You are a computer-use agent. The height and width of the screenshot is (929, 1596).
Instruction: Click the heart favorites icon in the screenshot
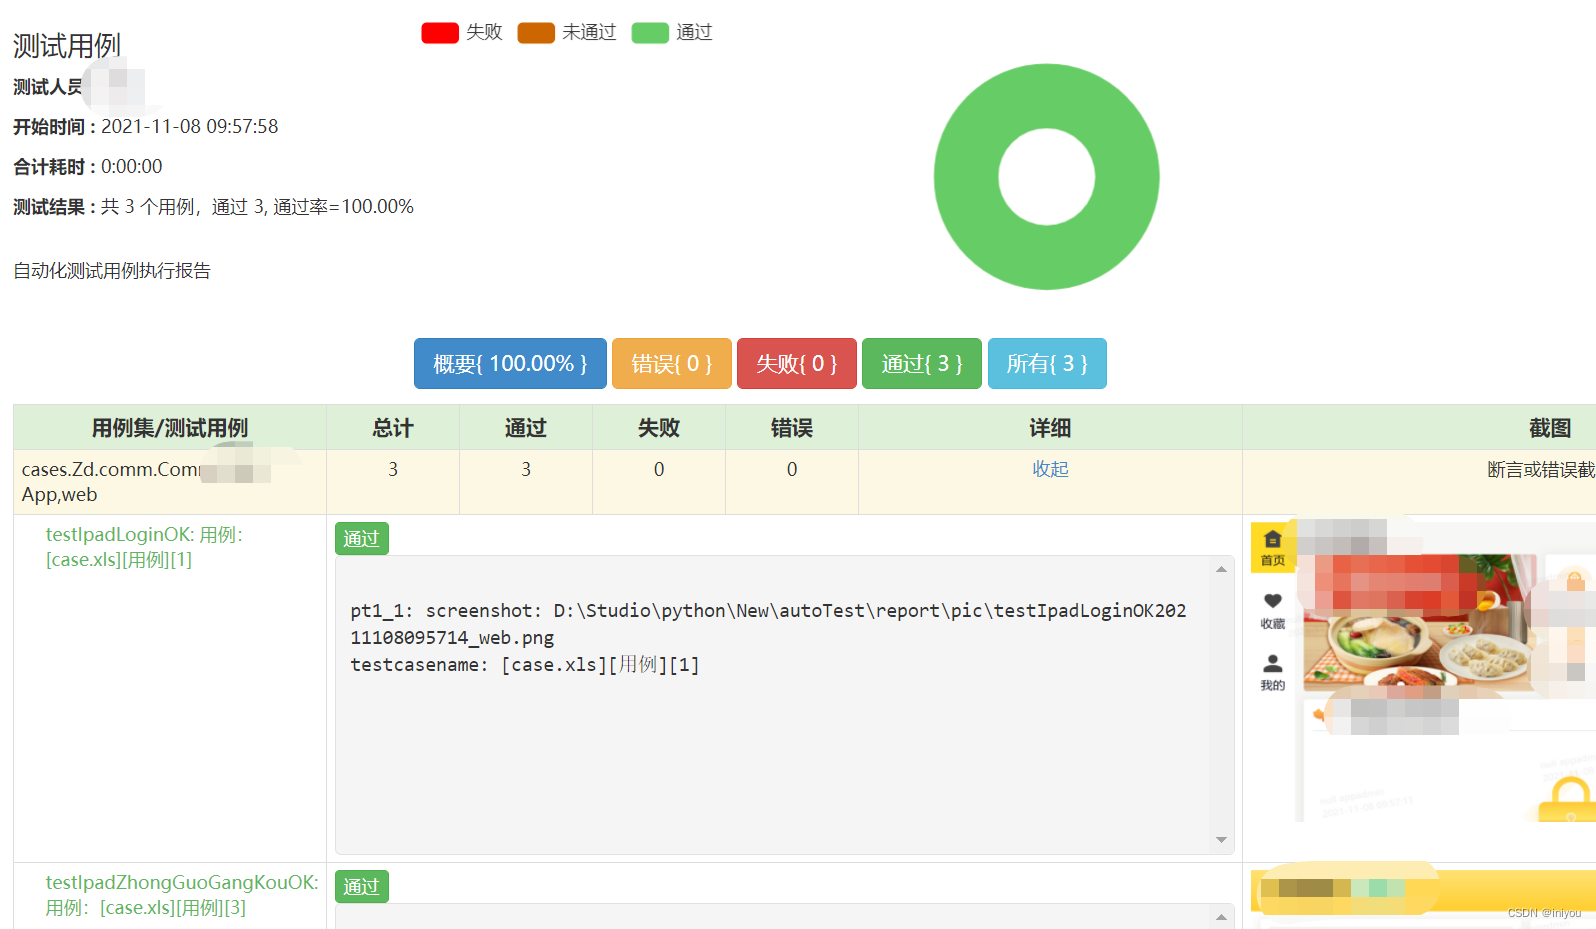(1272, 601)
